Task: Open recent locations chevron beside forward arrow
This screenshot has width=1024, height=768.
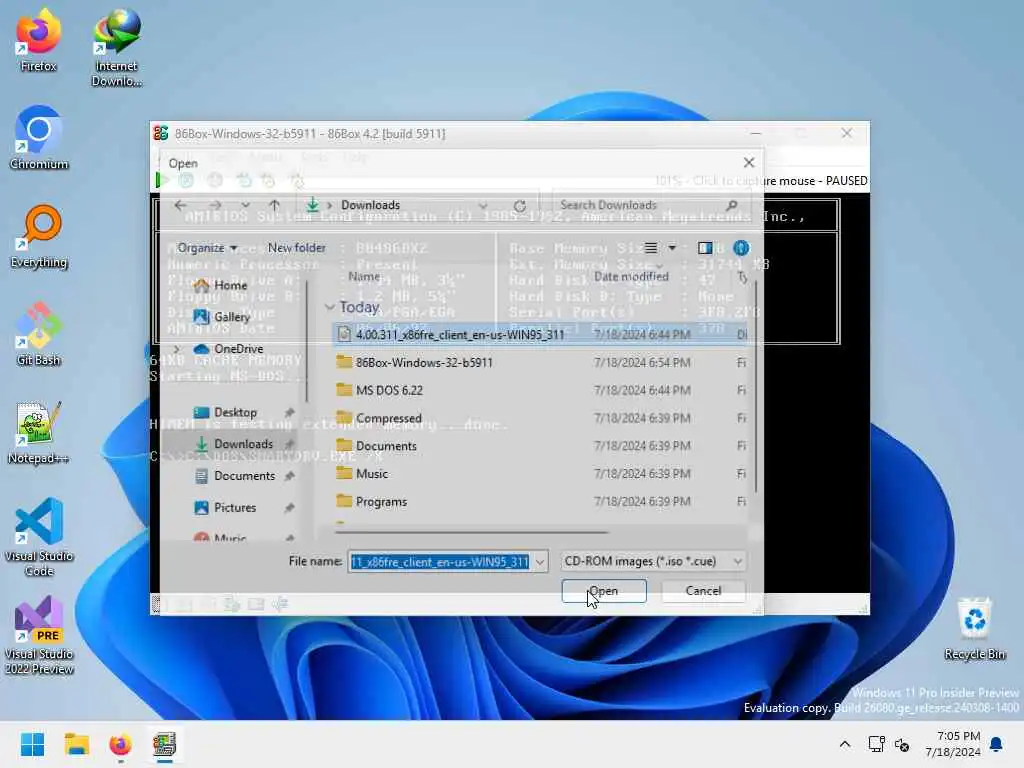Action: coord(245,205)
